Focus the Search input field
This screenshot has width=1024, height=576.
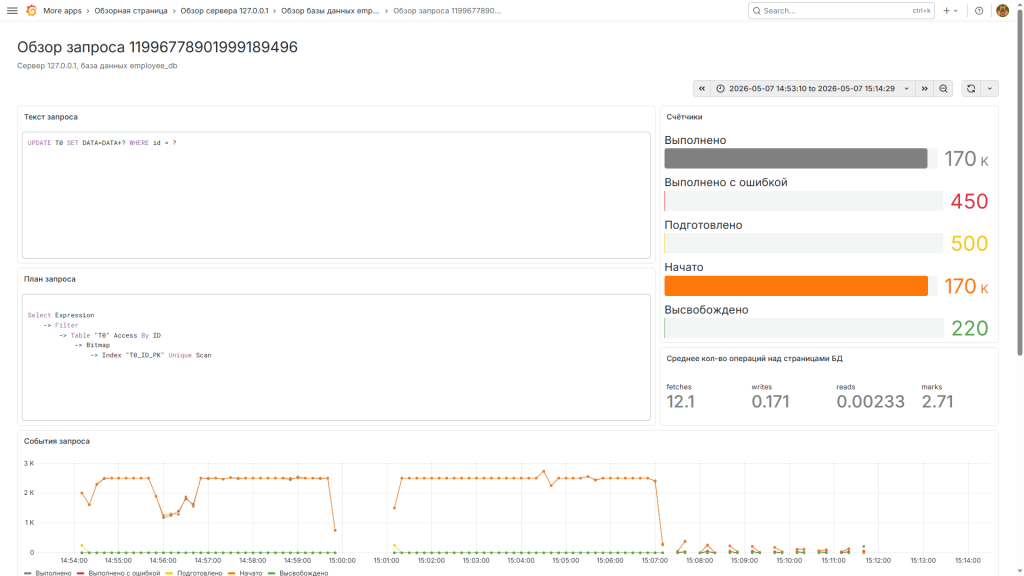[x=841, y=10]
